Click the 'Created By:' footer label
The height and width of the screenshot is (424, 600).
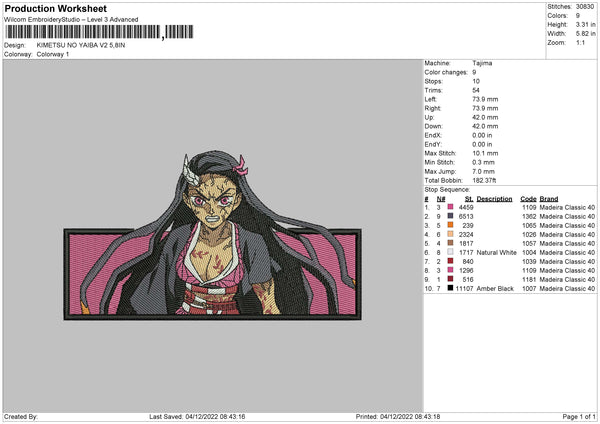(21, 416)
